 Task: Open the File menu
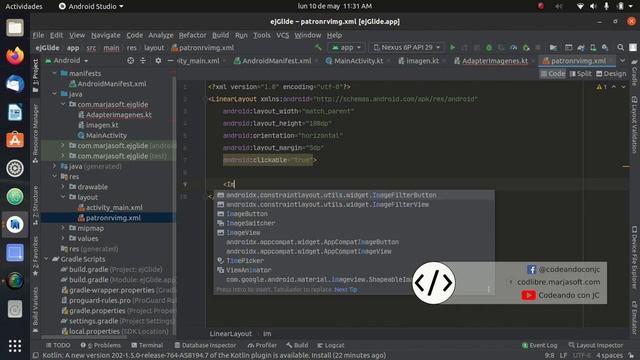[x=38, y=35]
